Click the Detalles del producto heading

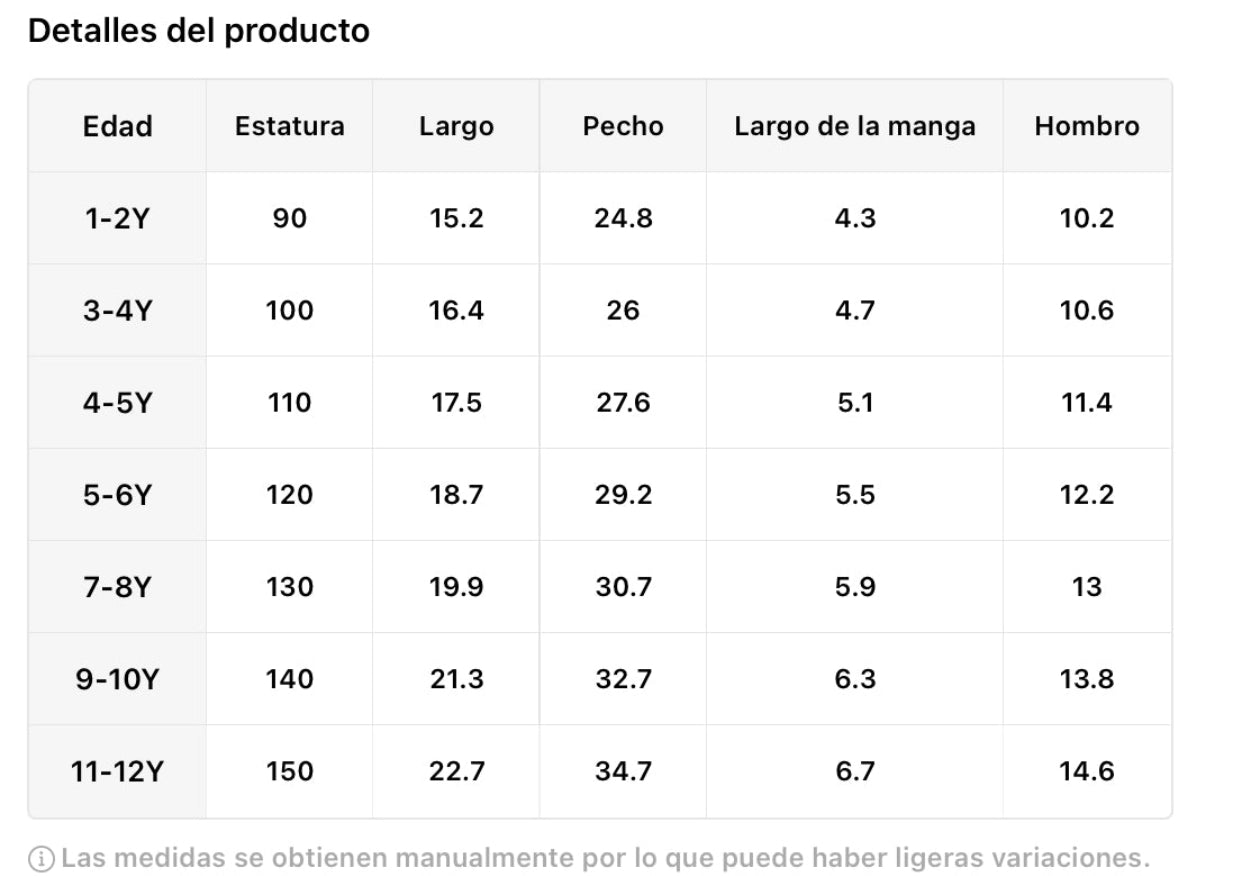point(199,31)
